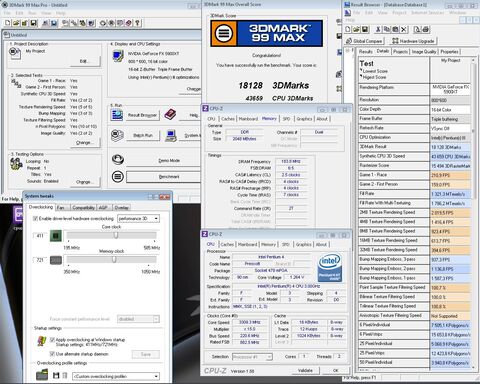
Task: Click Save icon in Result Browser toolbar
Action: coord(365,29)
